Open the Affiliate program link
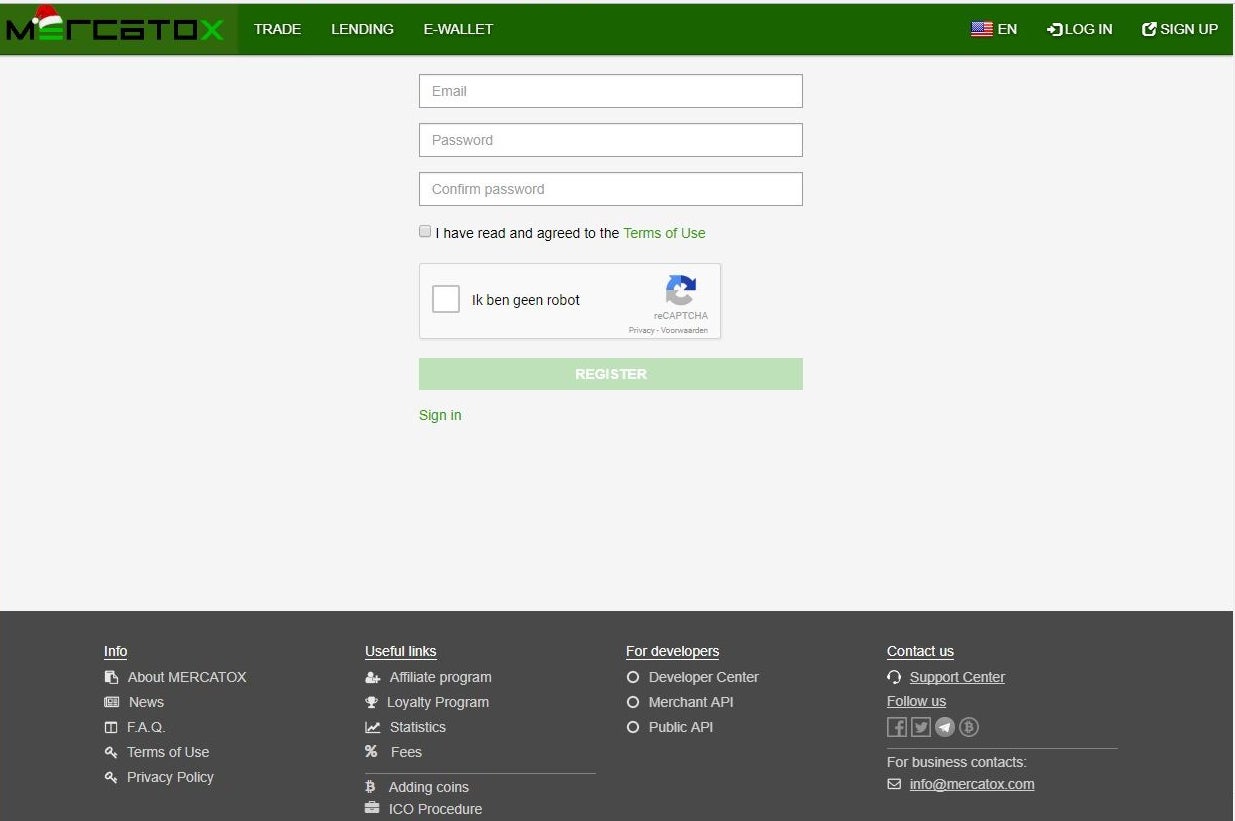The width and height of the screenshot is (1235, 821). 440,677
